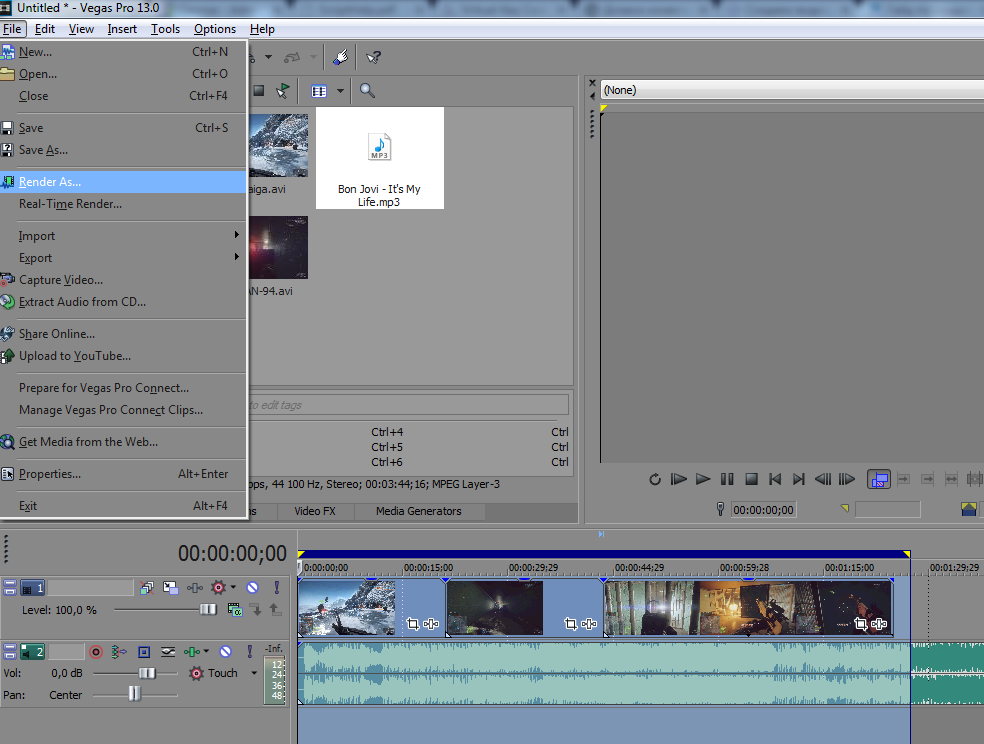Open the Edit menu
This screenshot has height=744, width=984.
45,29
